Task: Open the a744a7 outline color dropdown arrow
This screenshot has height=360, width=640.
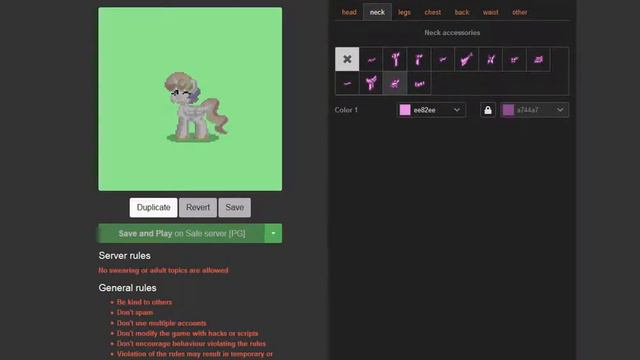Action: [560, 110]
